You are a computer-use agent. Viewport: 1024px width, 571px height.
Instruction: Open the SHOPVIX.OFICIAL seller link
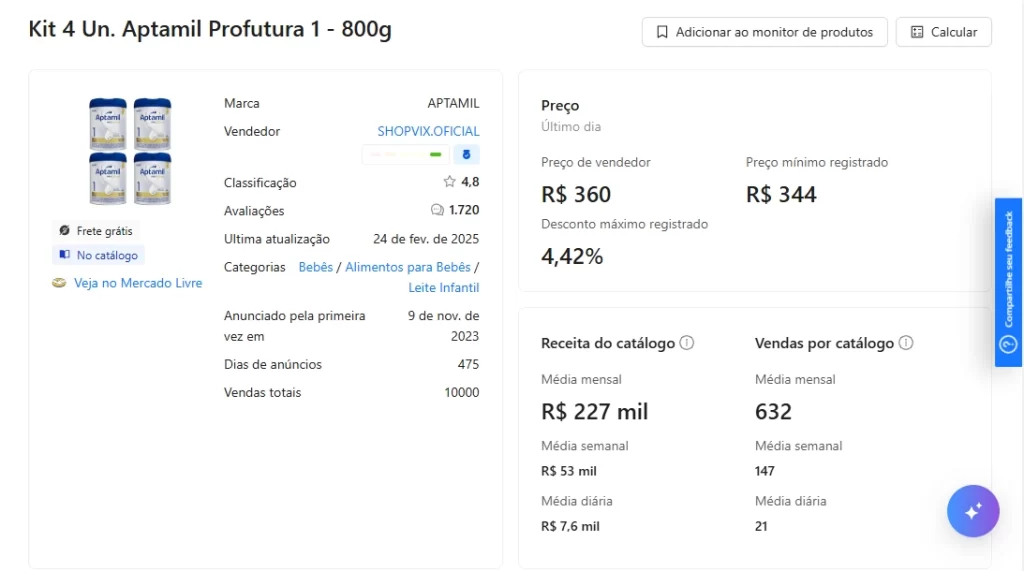[428, 131]
